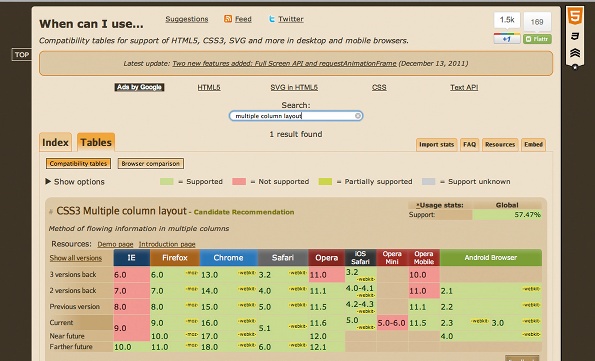Expand the Show options section
This screenshot has height=361, width=595.
75,181
